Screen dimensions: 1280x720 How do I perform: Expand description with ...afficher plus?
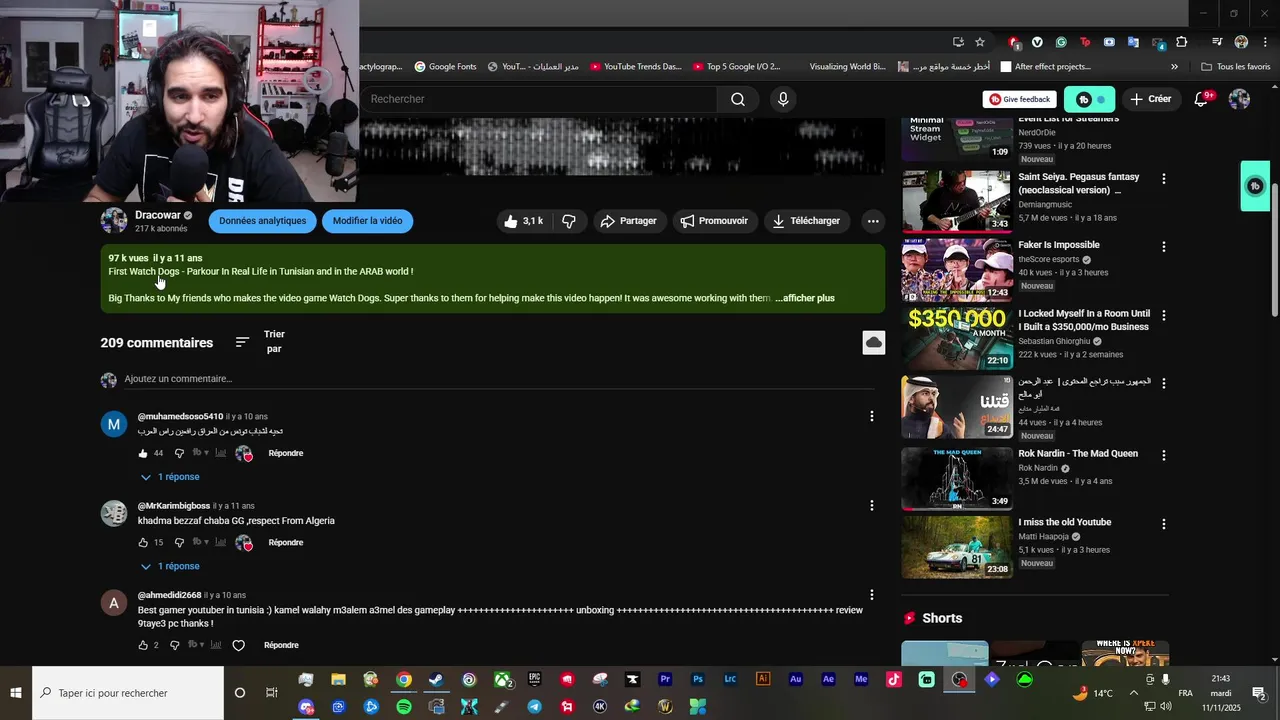pyautogui.click(x=805, y=298)
